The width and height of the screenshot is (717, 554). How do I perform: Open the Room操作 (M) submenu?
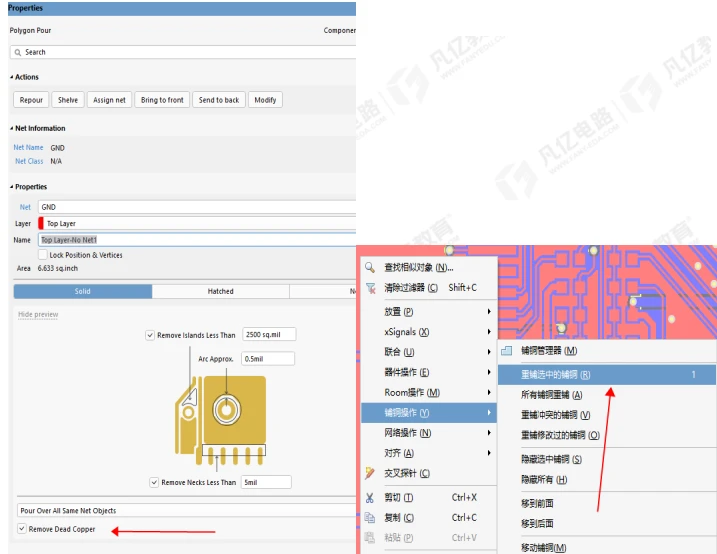pyautogui.click(x=428, y=393)
